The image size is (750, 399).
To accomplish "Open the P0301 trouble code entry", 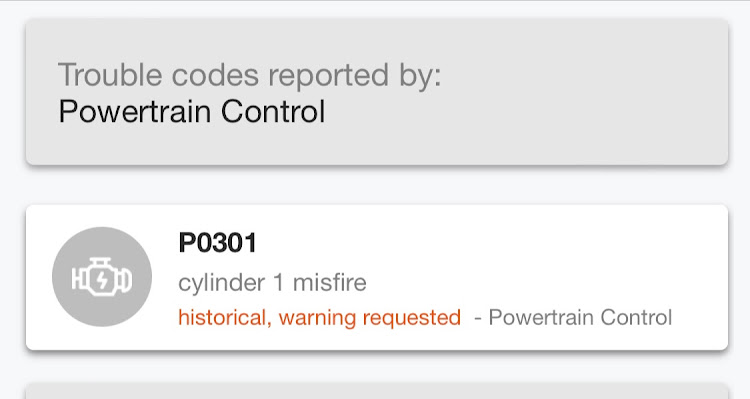I will point(377,277).
